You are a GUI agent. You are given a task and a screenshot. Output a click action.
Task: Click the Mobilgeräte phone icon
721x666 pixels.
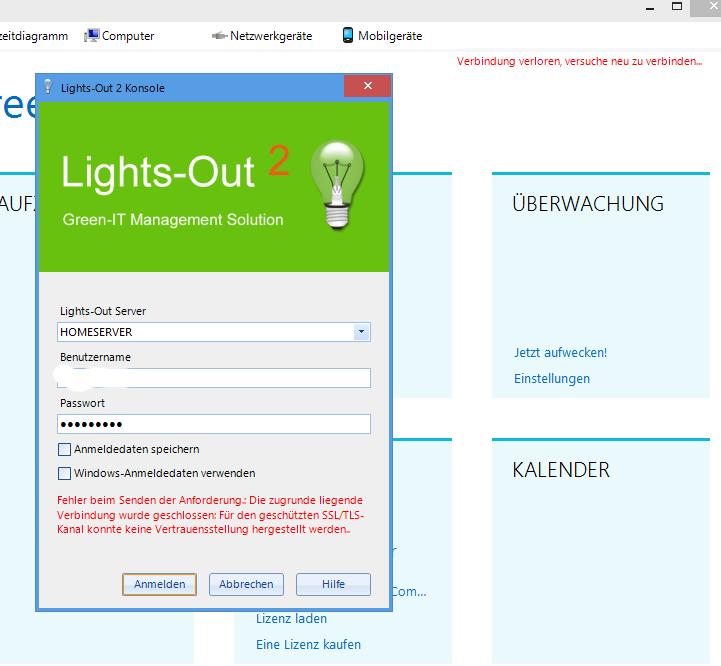pyautogui.click(x=348, y=35)
